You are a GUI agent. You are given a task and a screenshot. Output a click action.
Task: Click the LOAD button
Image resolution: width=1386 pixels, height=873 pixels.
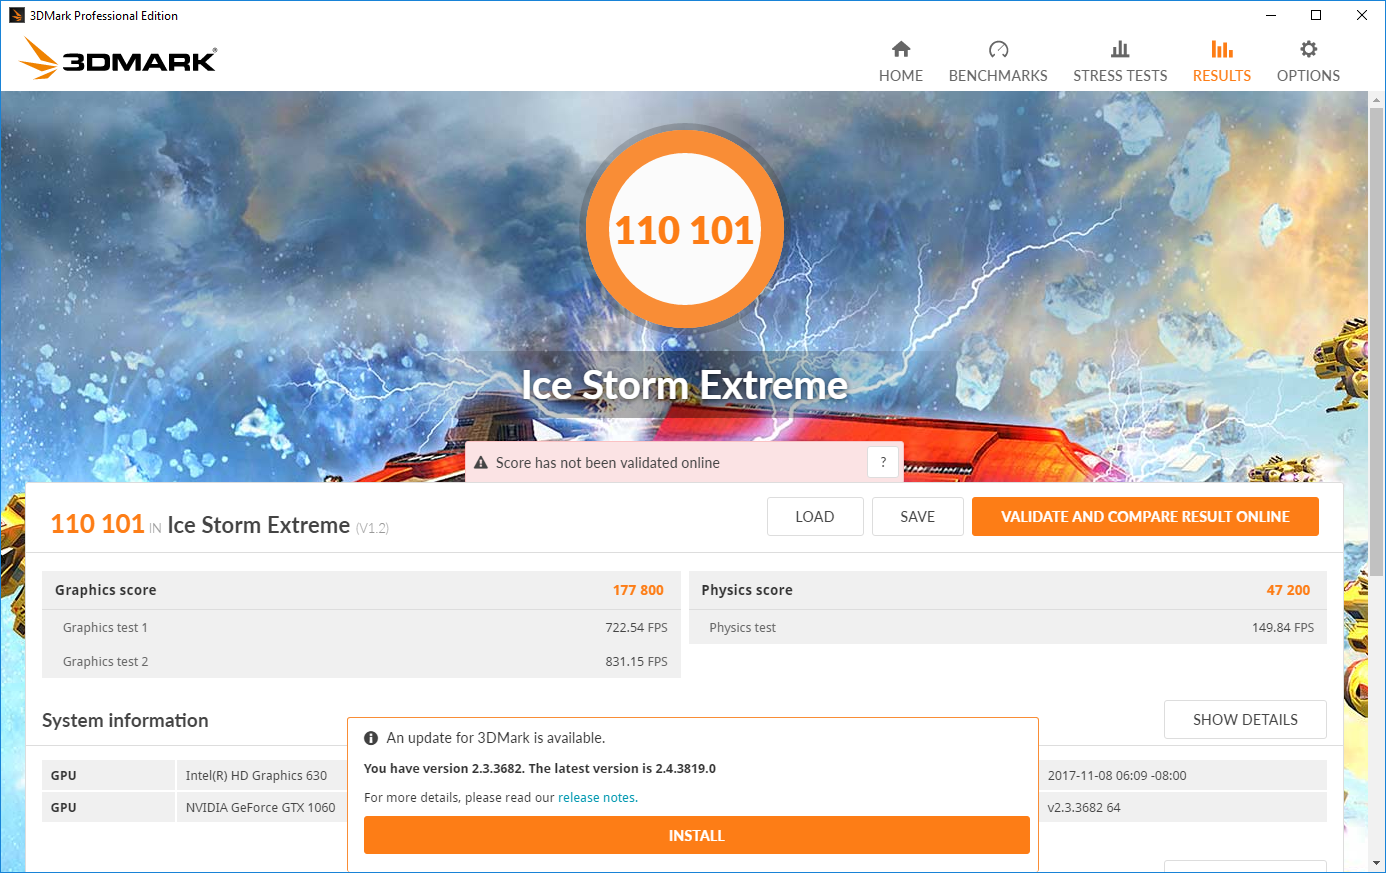(x=814, y=517)
